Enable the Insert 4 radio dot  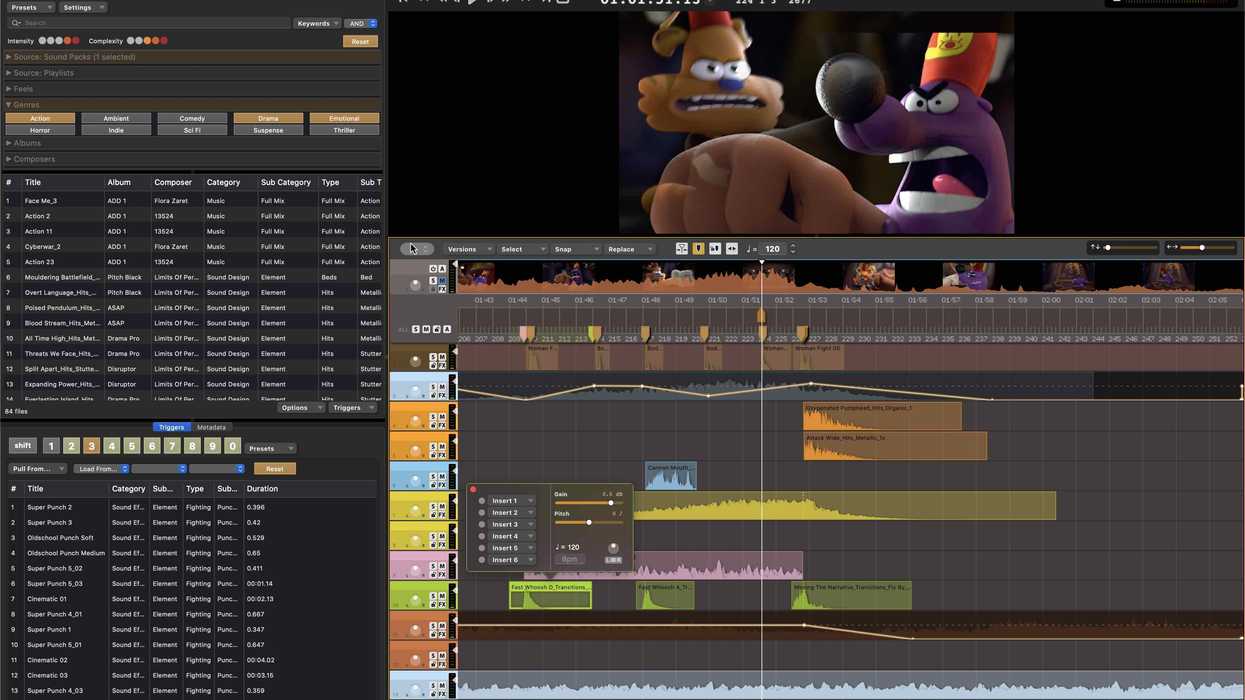click(482, 536)
